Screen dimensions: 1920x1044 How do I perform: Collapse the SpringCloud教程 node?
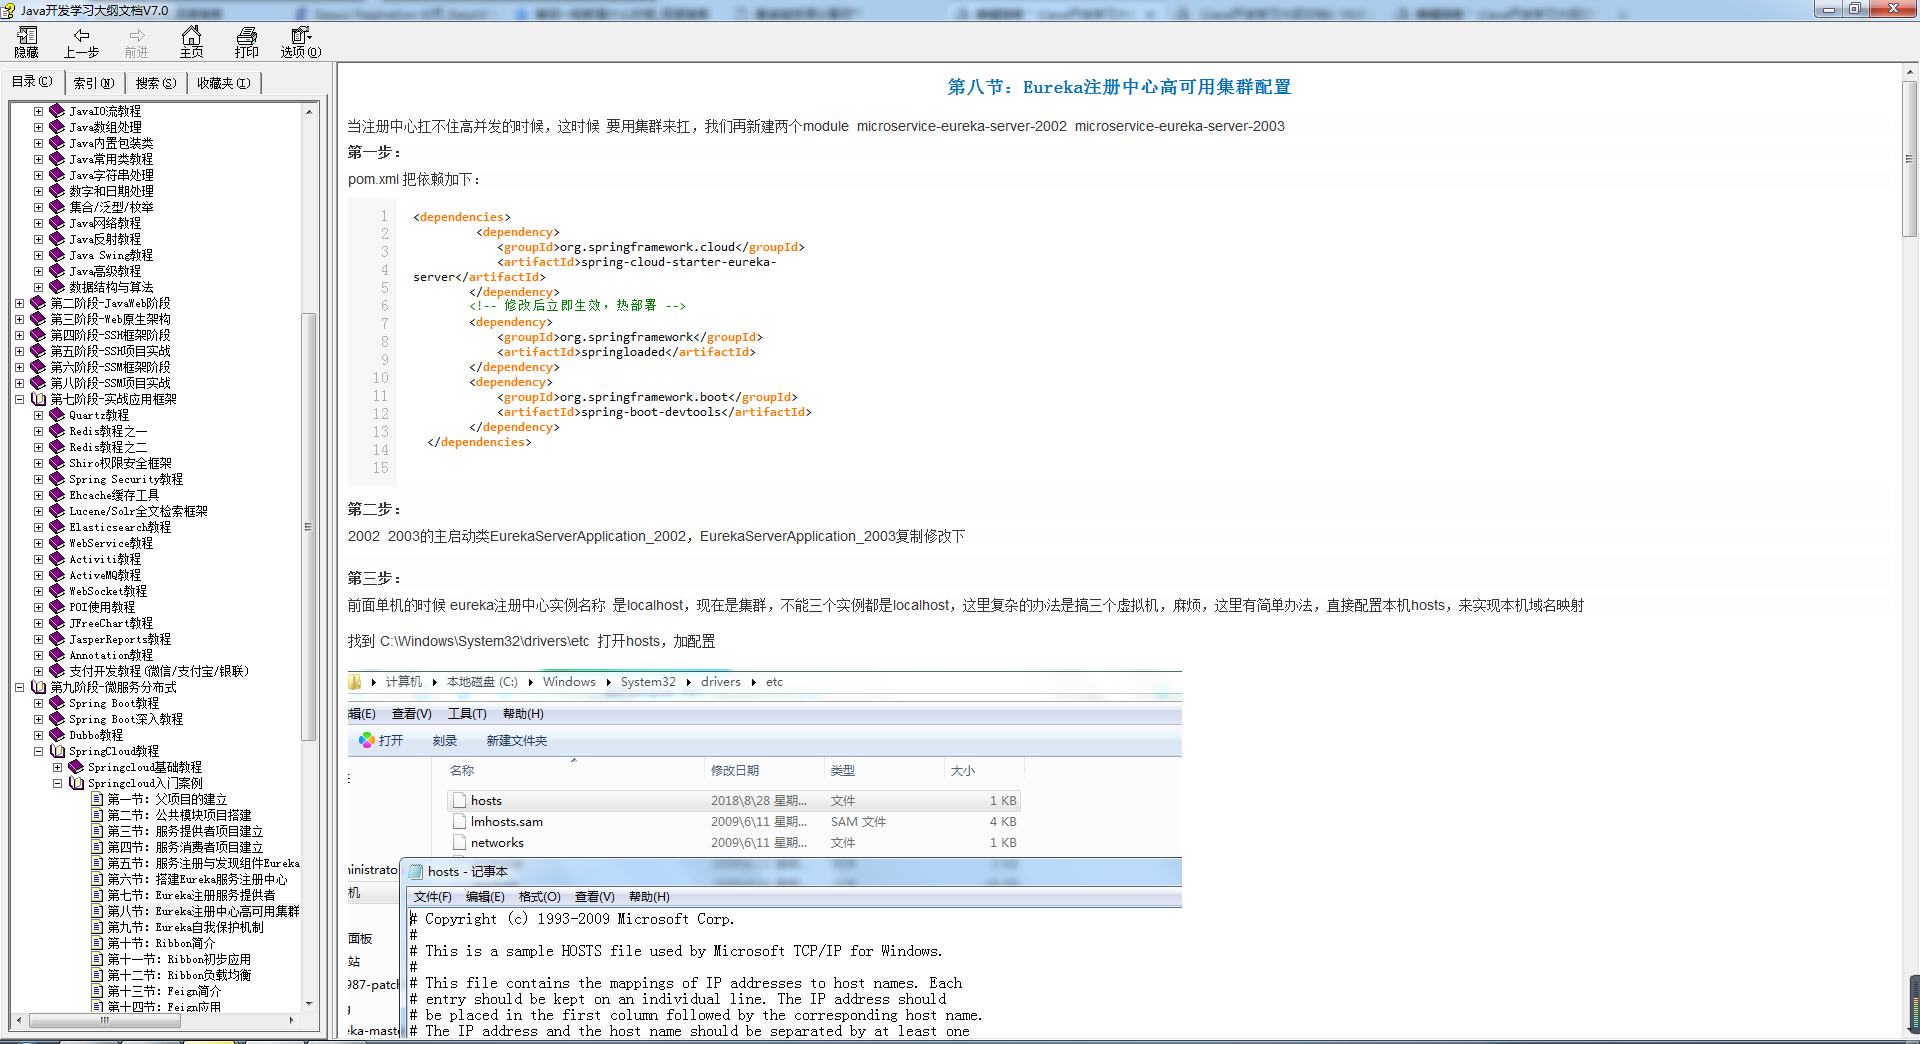point(39,751)
